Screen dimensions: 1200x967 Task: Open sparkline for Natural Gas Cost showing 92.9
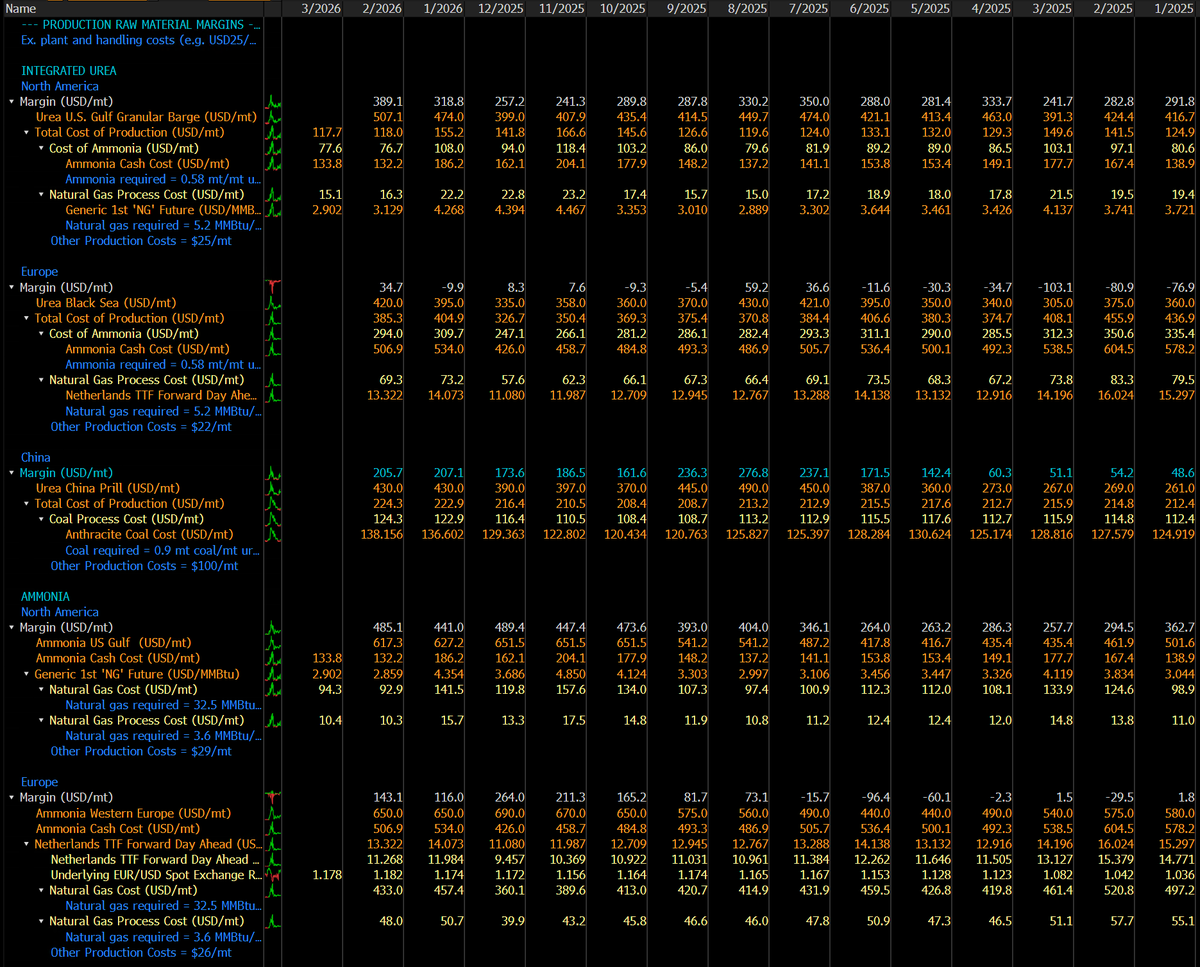tap(273, 689)
